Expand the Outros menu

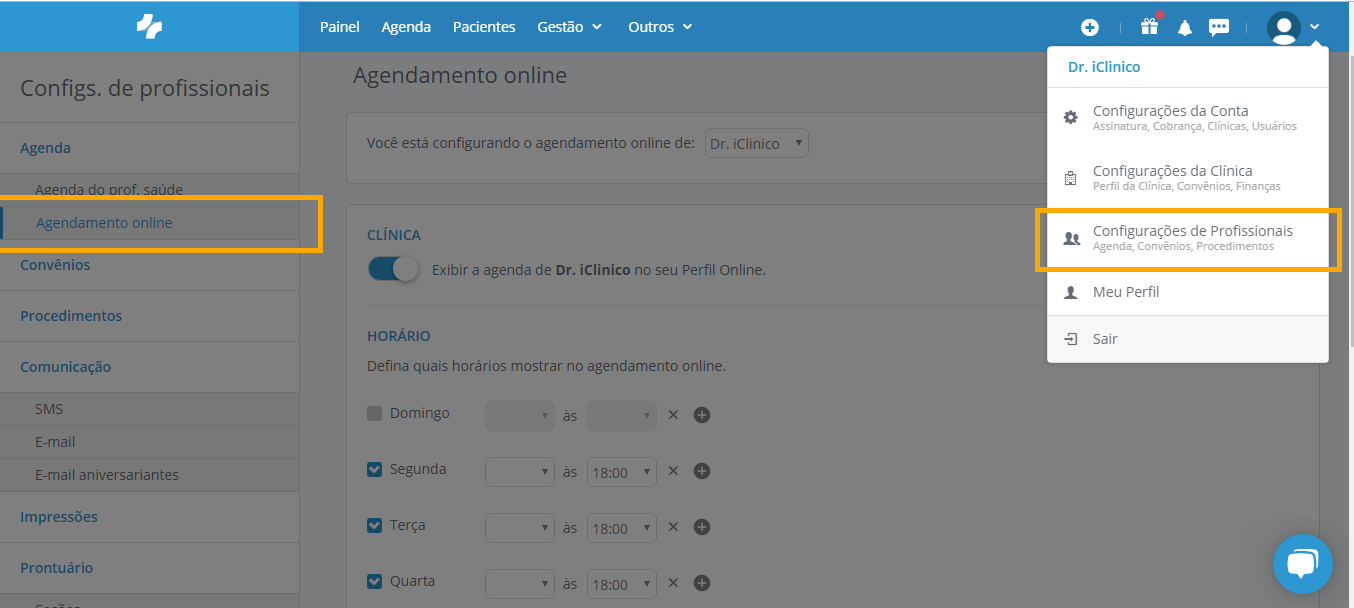(660, 27)
